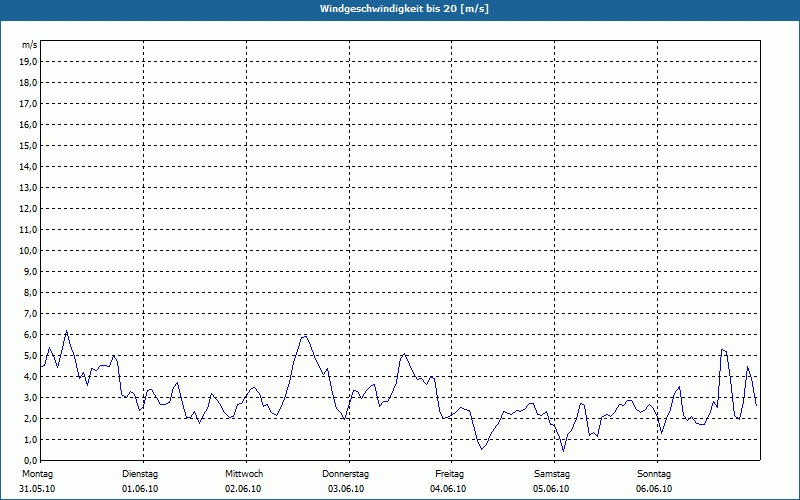Select the 14,0 axis label

[x=29, y=166]
